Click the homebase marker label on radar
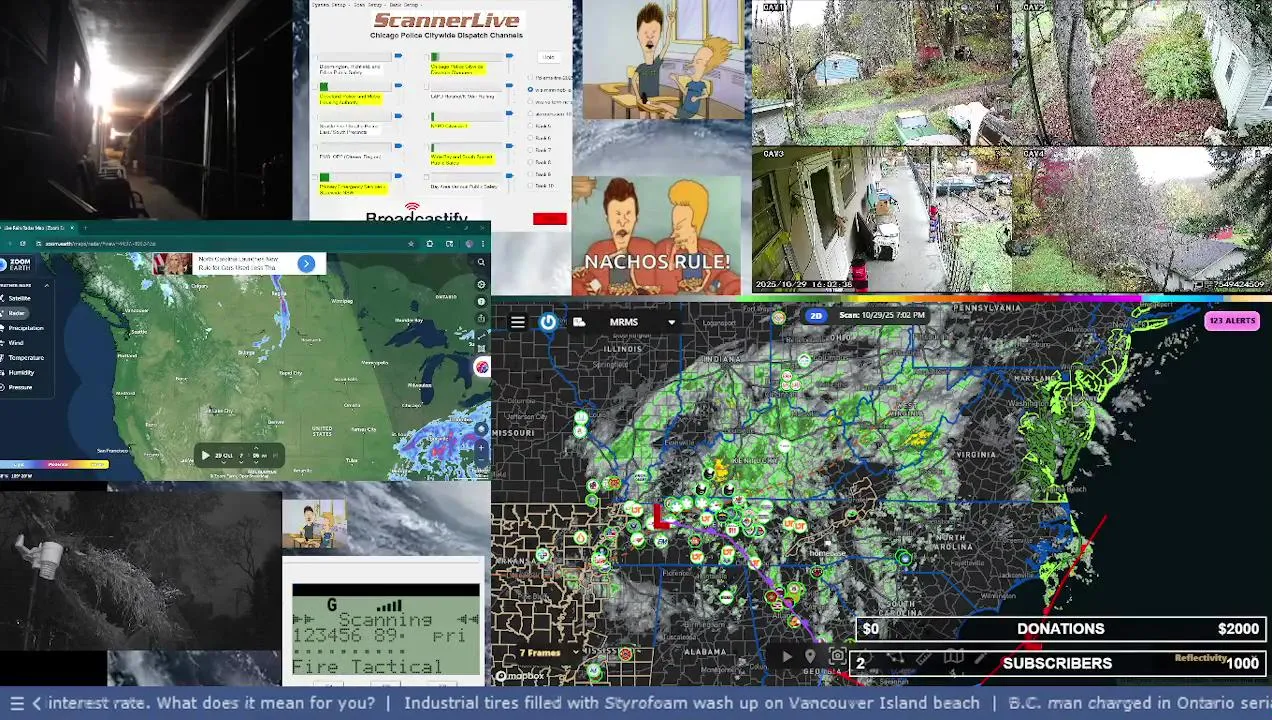 (827, 553)
